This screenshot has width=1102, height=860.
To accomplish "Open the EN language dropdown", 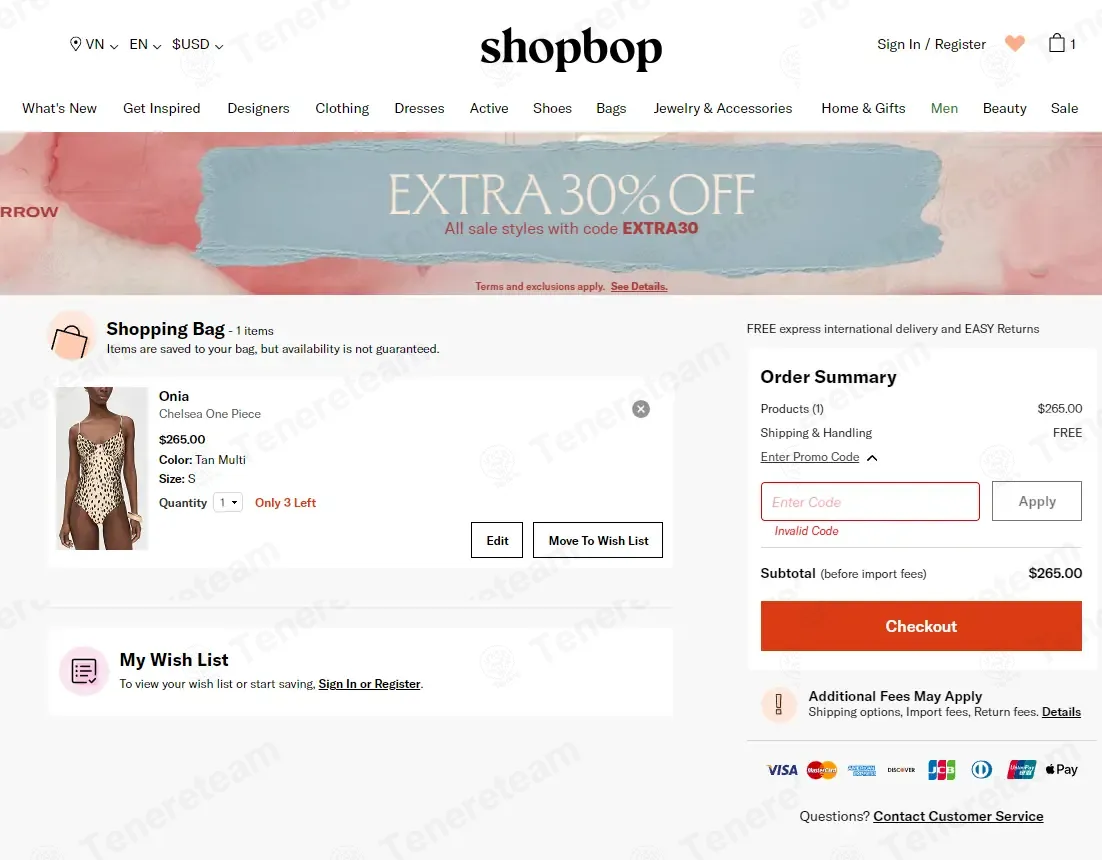I will click(145, 44).
